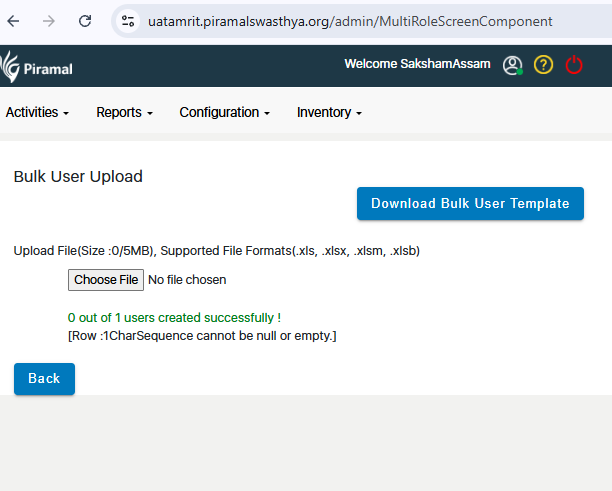
Task: Click the Welcome SakshamAssam text
Action: click(x=417, y=64)
